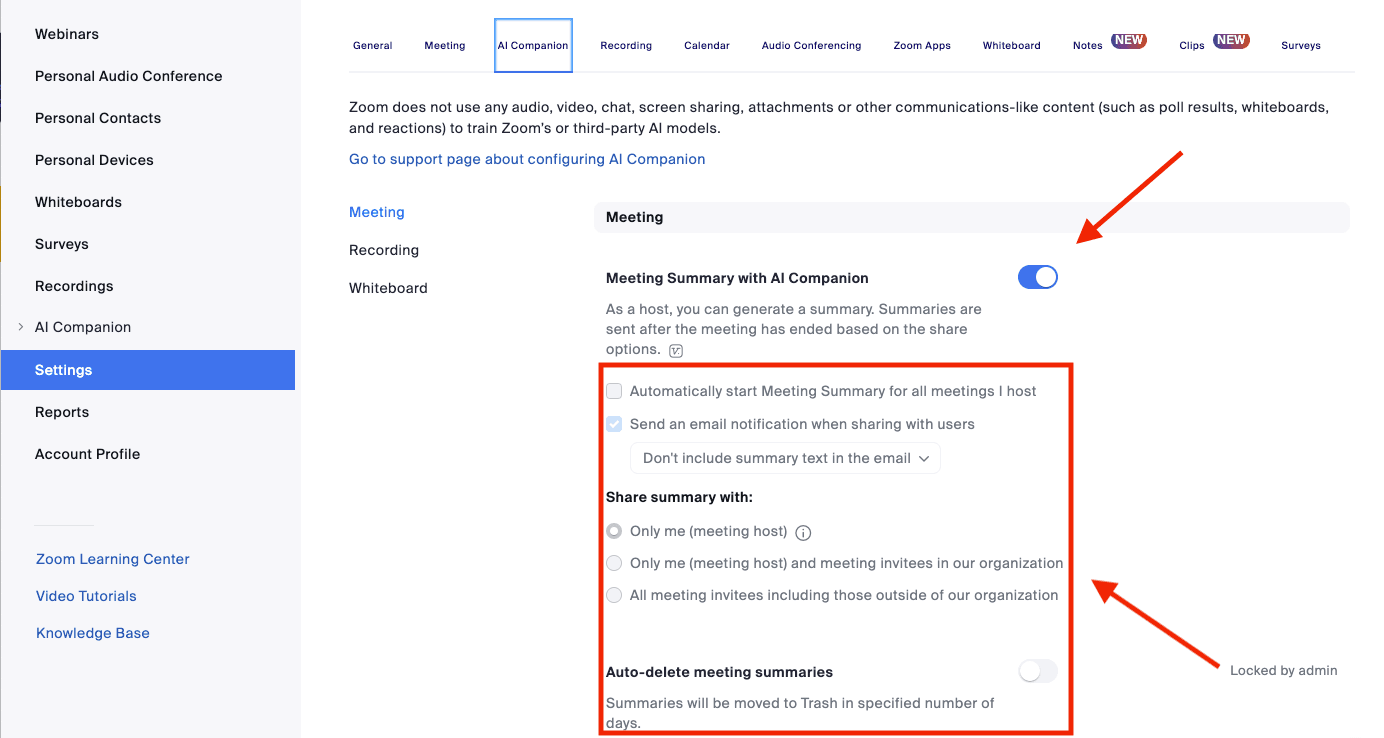Open AI Companion support page link

pyautogui.click(x=527, y=159)
